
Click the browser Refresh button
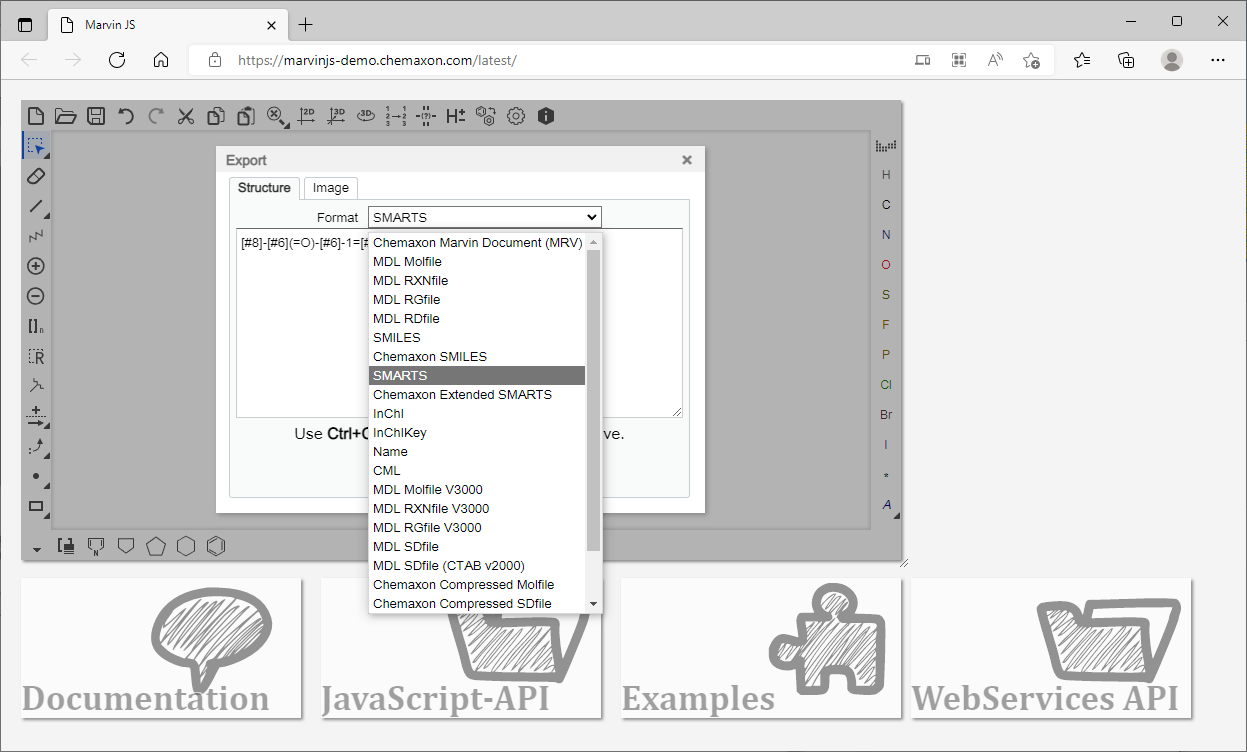click(x=117, y=60)
